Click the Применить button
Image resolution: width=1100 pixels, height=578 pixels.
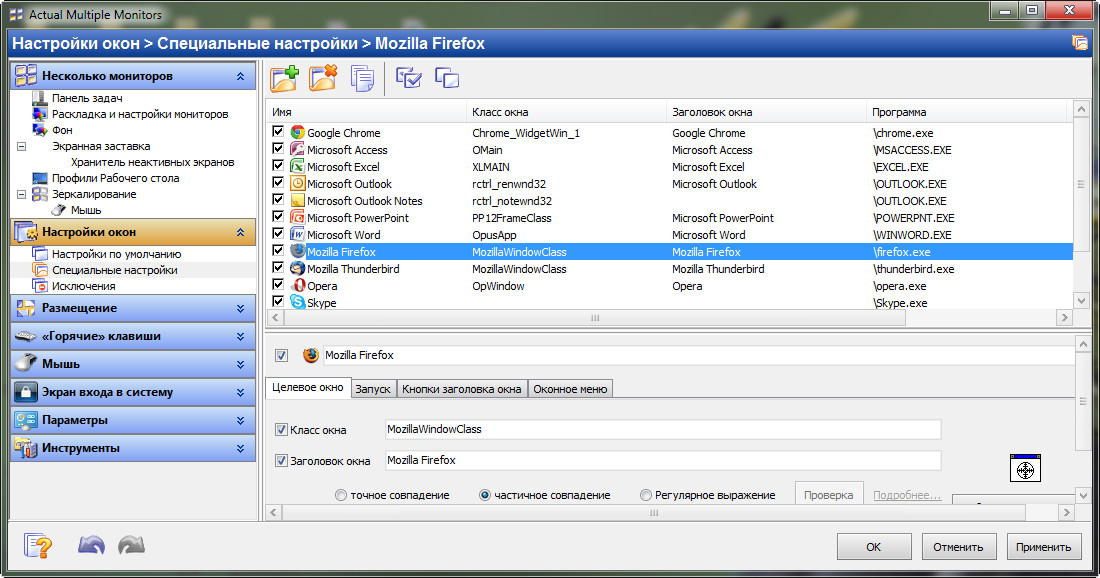pos(1043,546)
